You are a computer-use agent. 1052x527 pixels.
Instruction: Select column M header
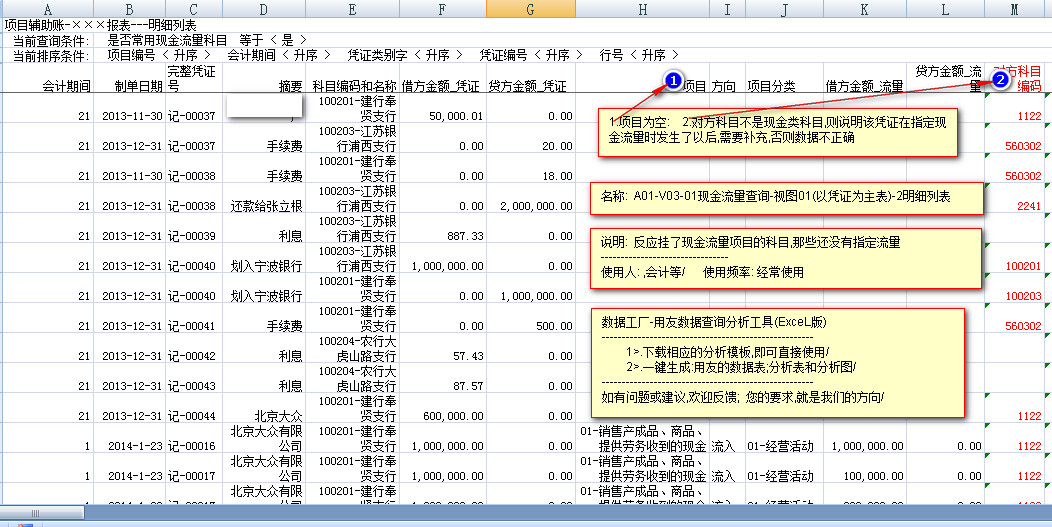pos(1015,8)
